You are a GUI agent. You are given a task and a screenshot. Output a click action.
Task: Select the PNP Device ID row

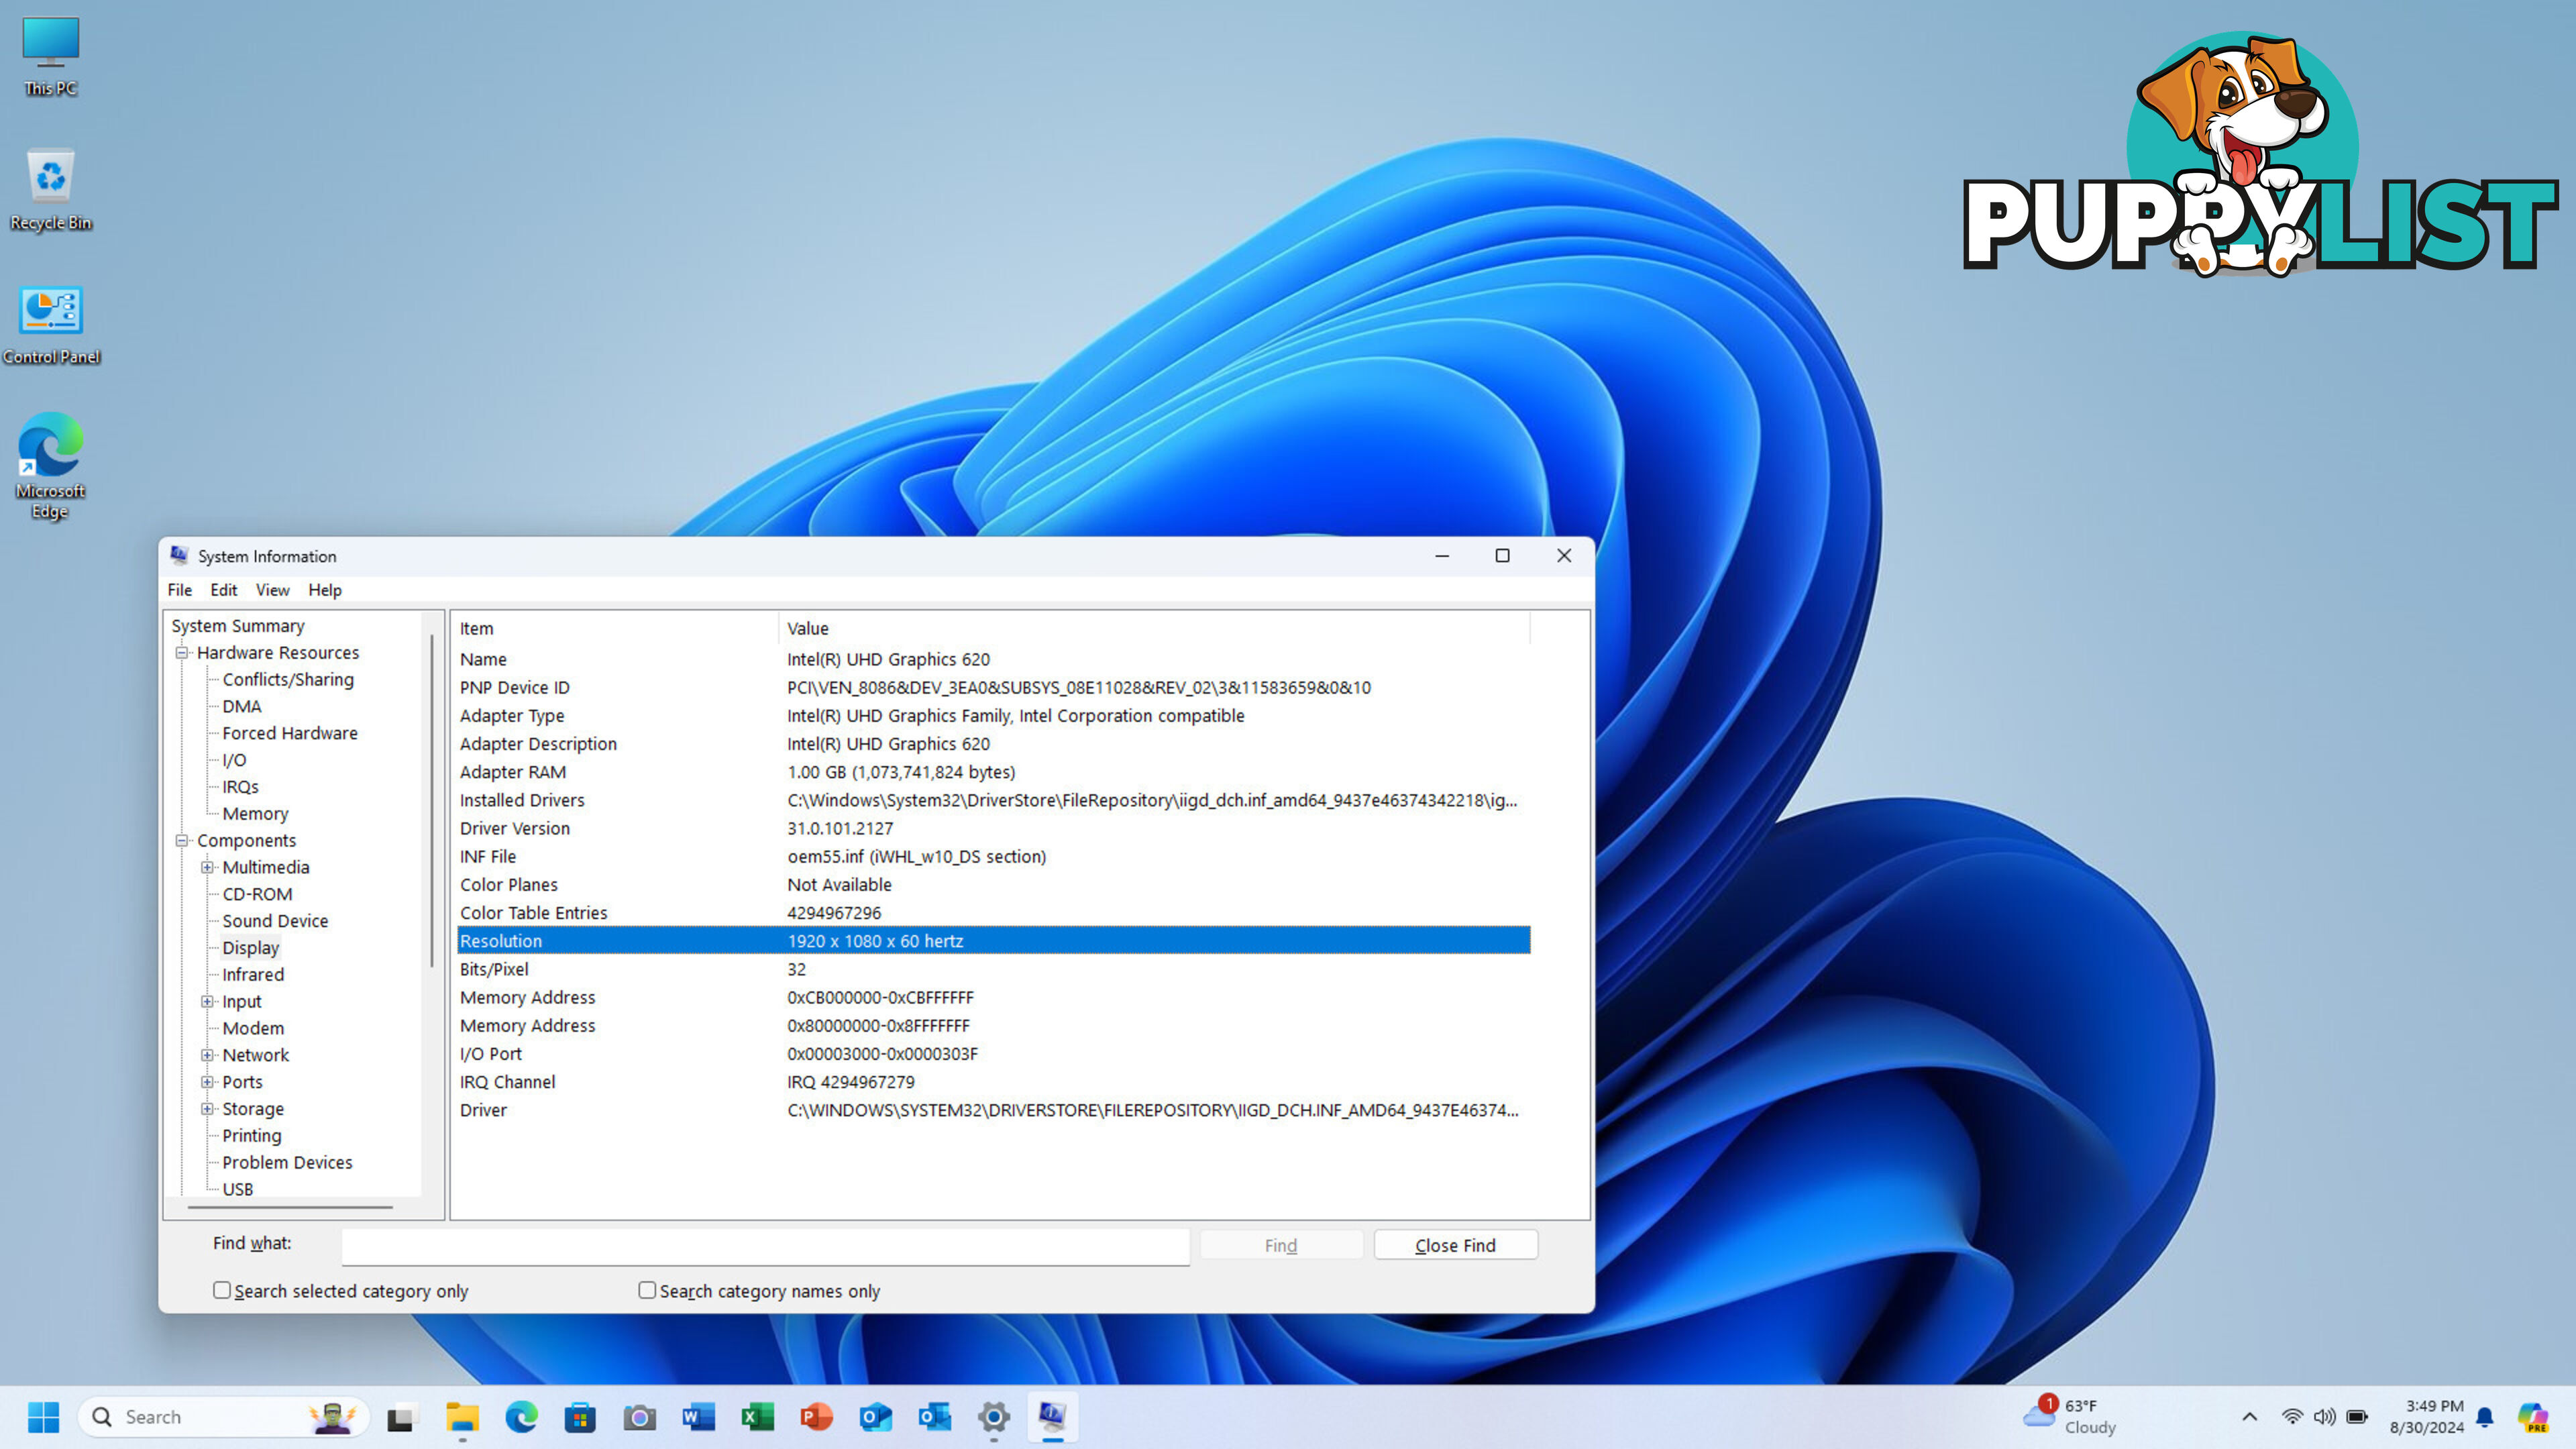click(x=993, y=687)
